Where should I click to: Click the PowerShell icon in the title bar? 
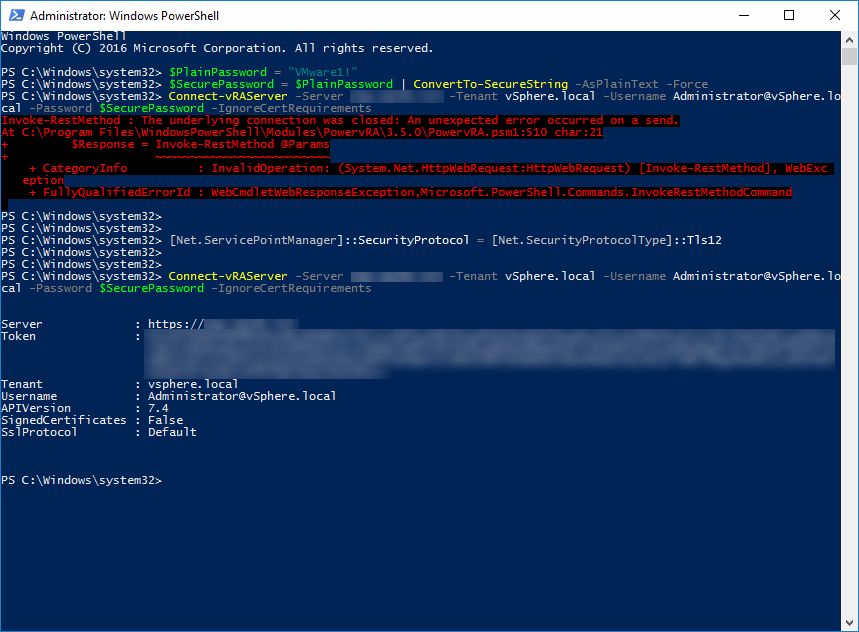click(15, 16)
